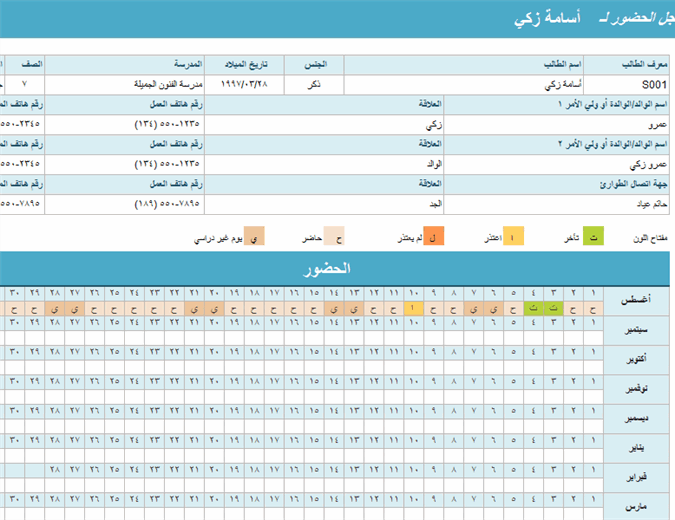Select the student ID cell 'S001'
675x520 pixels.
pos(626,85)
